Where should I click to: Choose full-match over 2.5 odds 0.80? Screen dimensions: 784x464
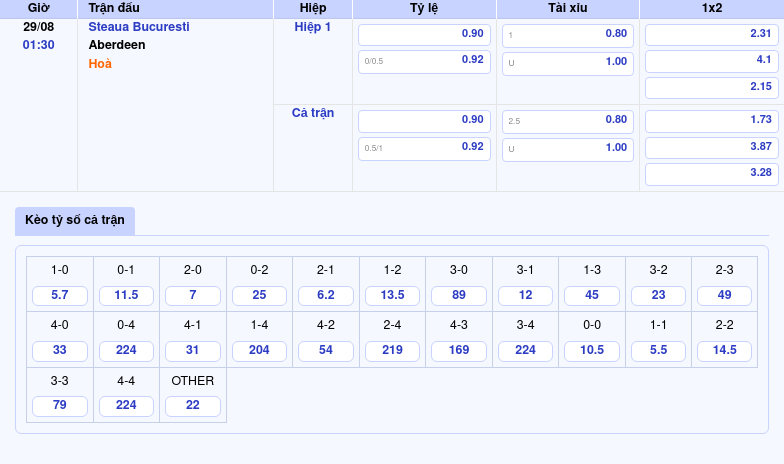tap(567, 120)
